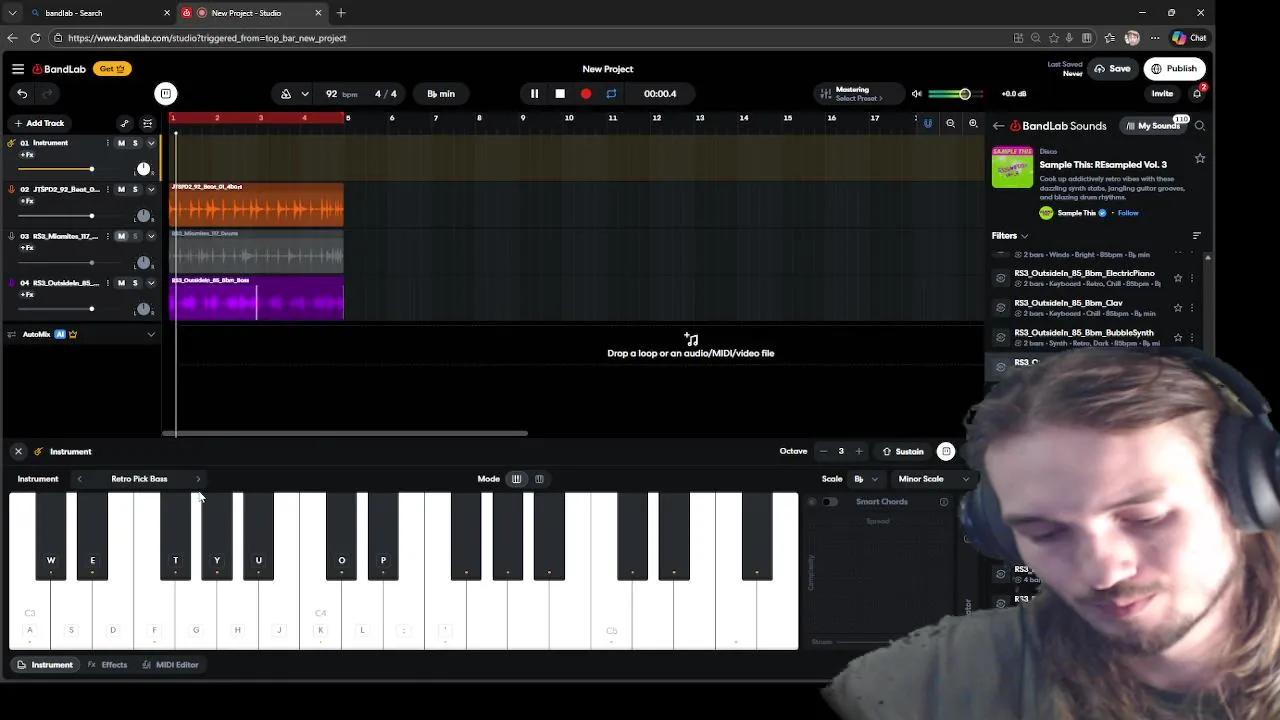The image size is (1280, 720).
Task: Favorite Sample This: REsampled Vol. 3 pack
Action: 1200,159
